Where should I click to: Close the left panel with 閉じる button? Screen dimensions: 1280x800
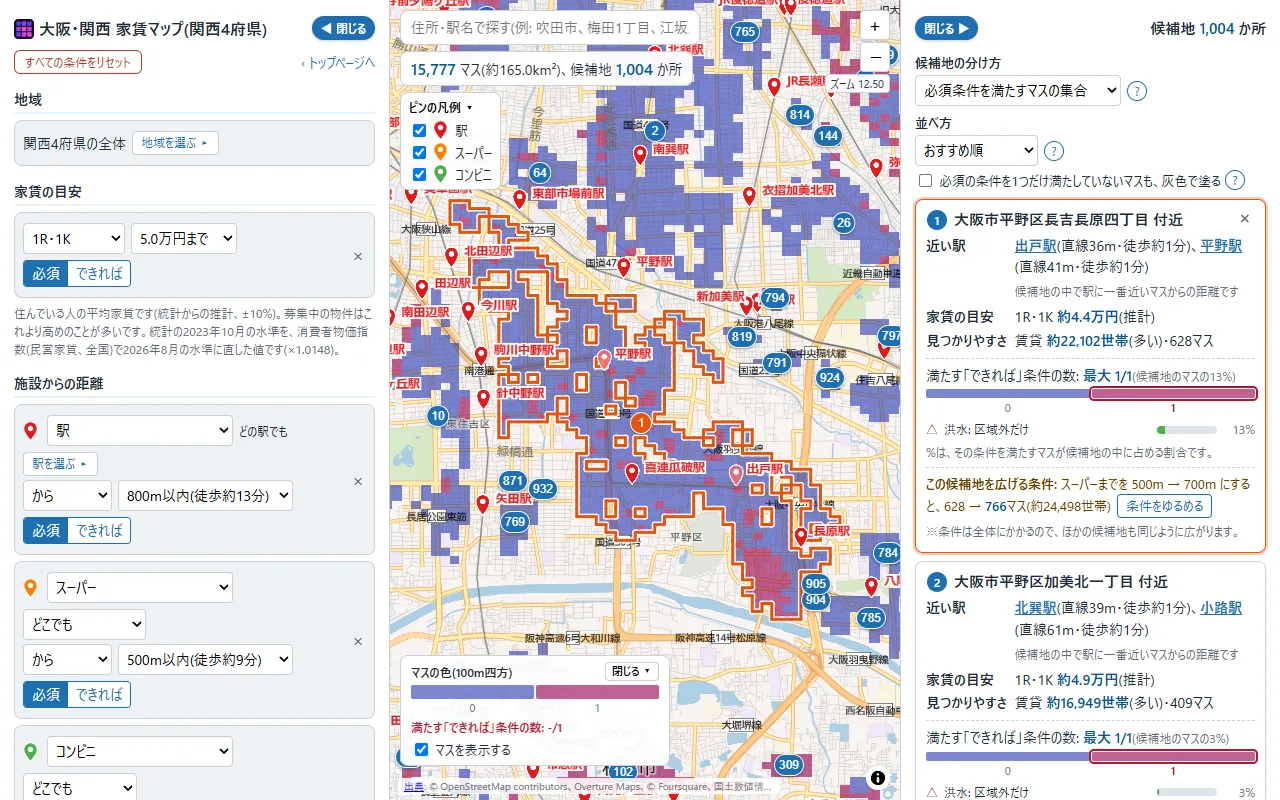click(x=343, y=29)
